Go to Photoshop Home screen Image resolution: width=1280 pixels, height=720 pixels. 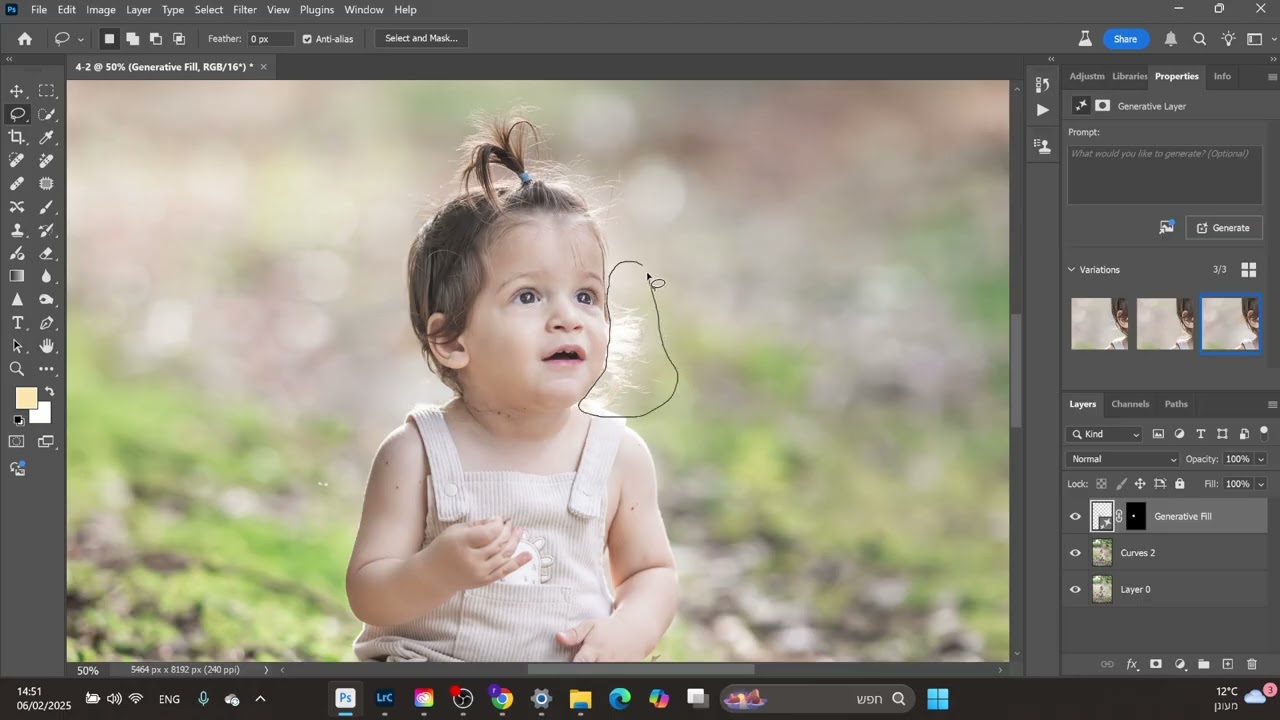click(x=25, y=39)
